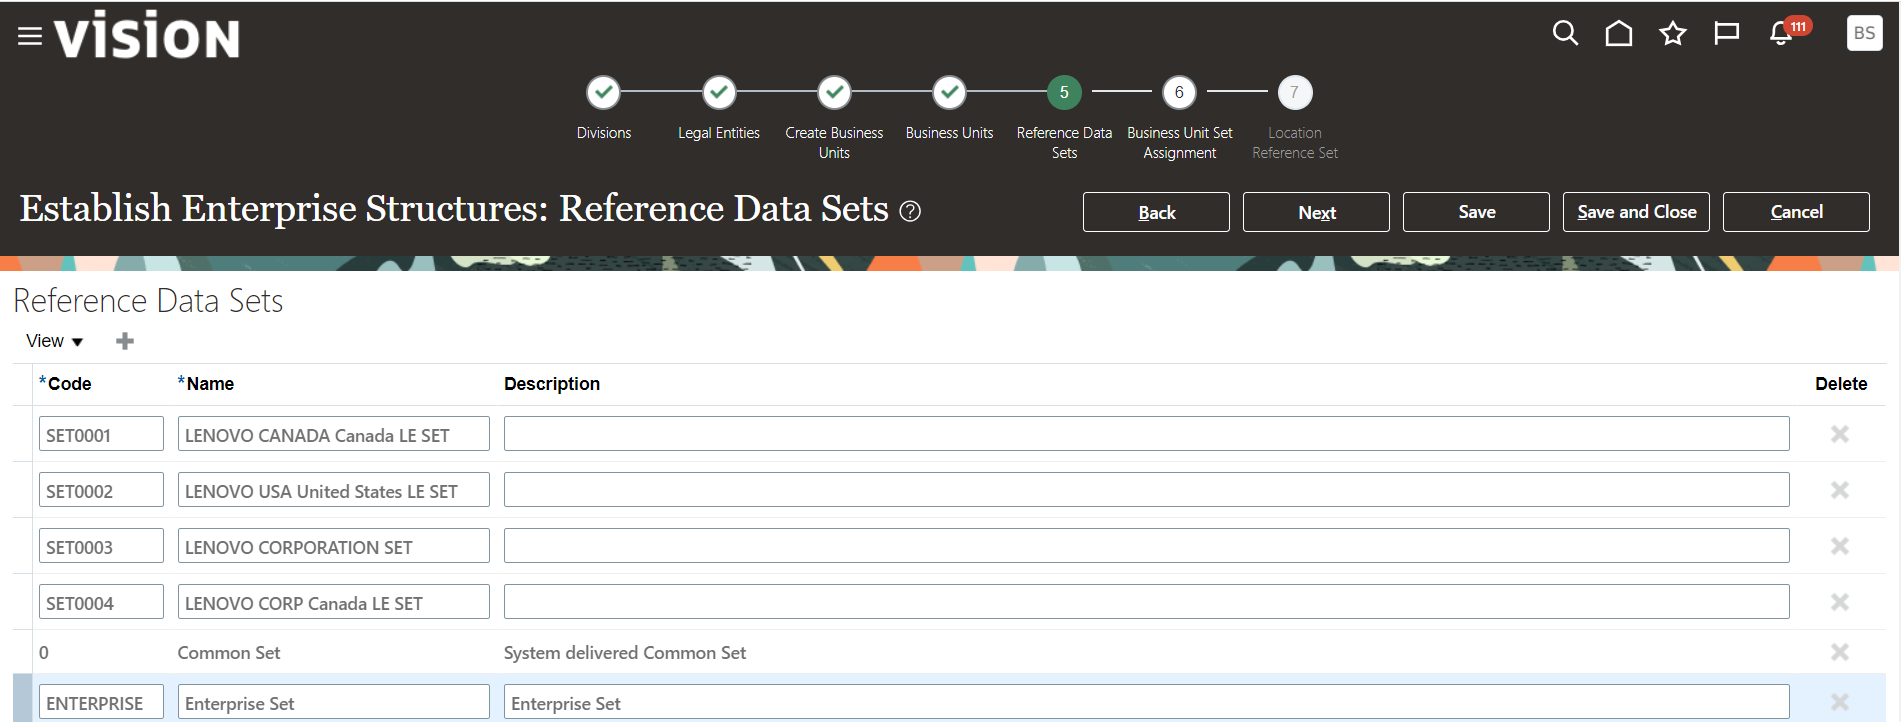
Task: Click the SET0001 code field
Action: pos(101,434)
